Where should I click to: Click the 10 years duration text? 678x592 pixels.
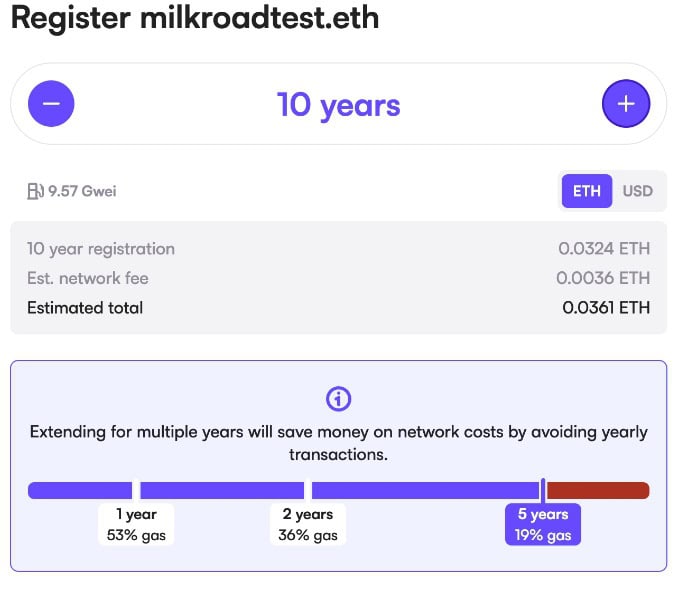(x=338, y=105)
